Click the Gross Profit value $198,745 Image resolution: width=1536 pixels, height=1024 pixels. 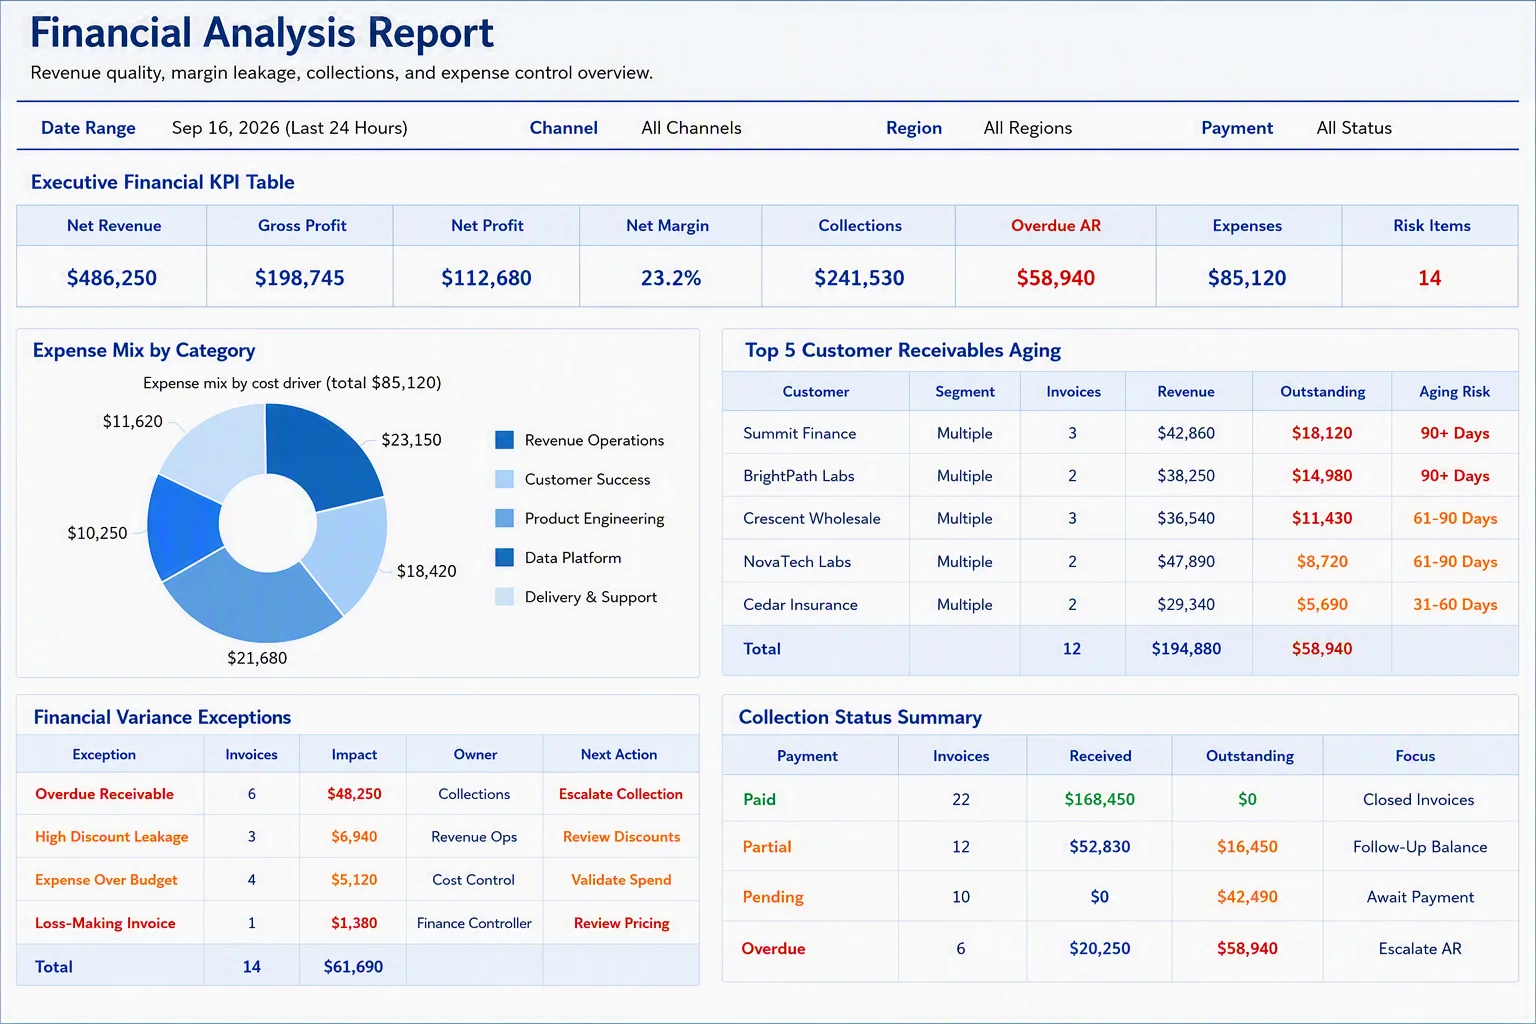(x=300, y=278)
